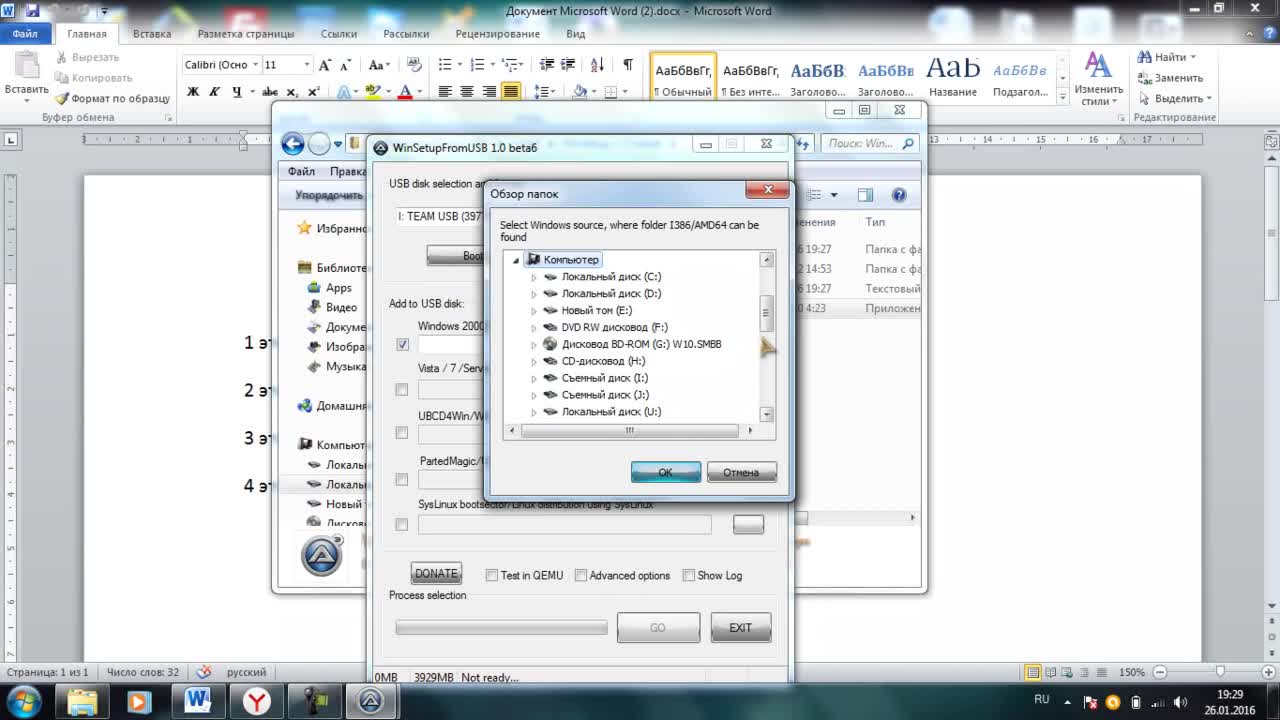Open the Вид ribbon tab

pyautogui.click(x=576, y=34)
